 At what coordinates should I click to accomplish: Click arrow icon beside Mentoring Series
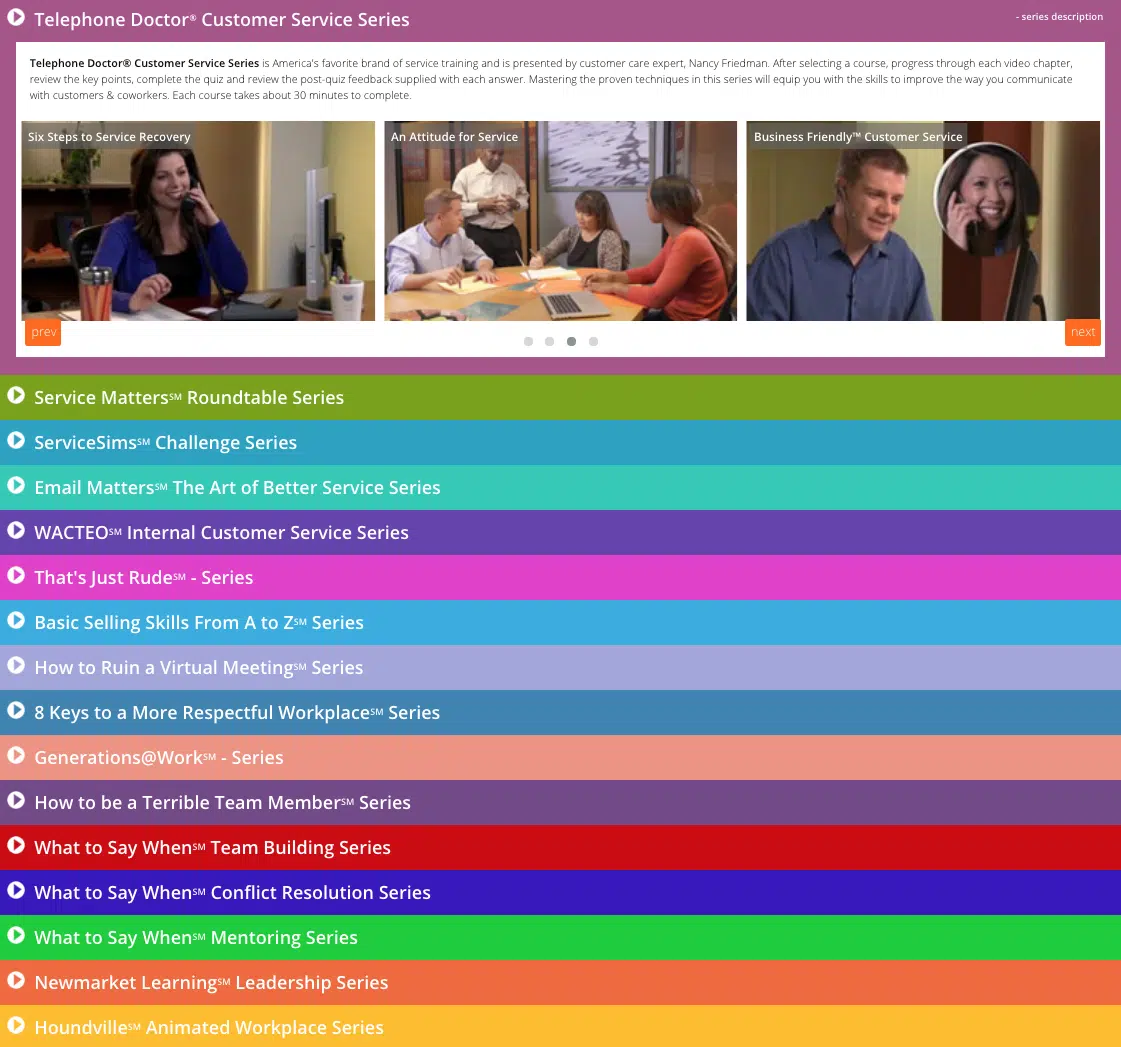coord(16,936)
